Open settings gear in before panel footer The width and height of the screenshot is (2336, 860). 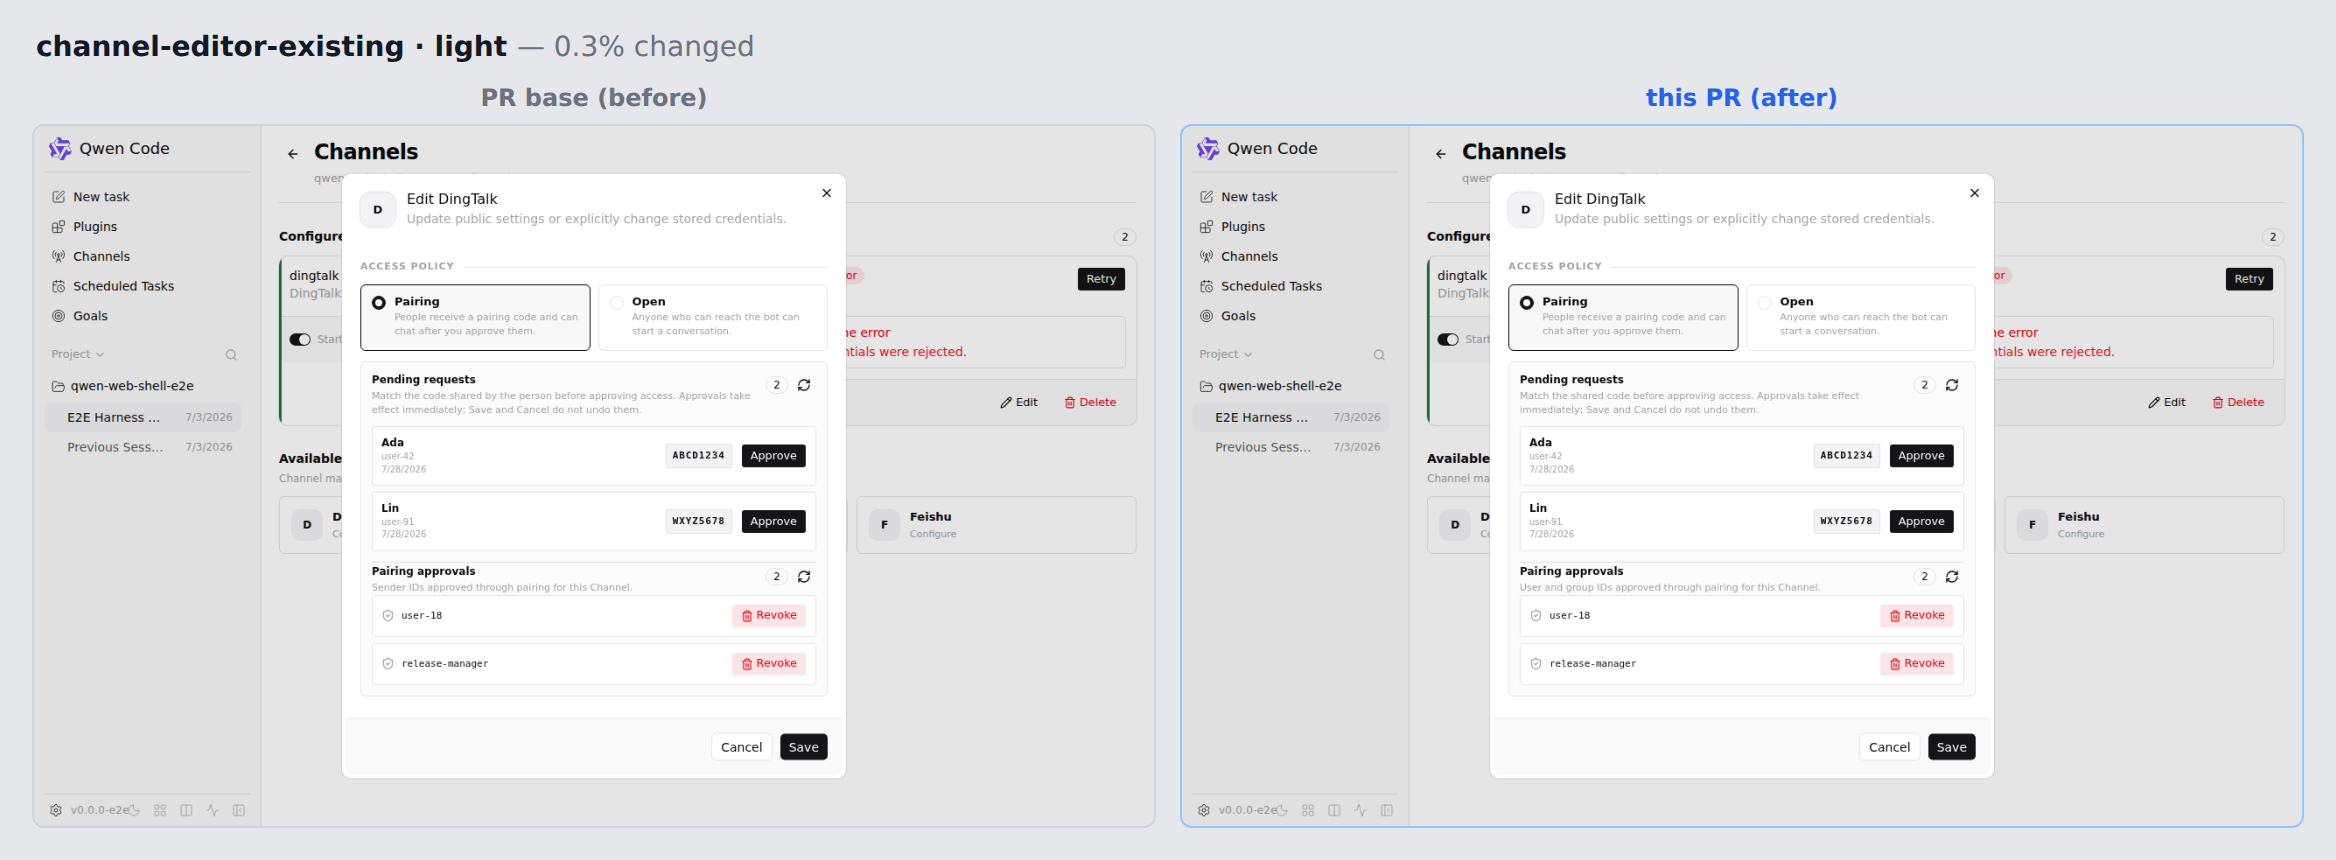tap(56, 810)
